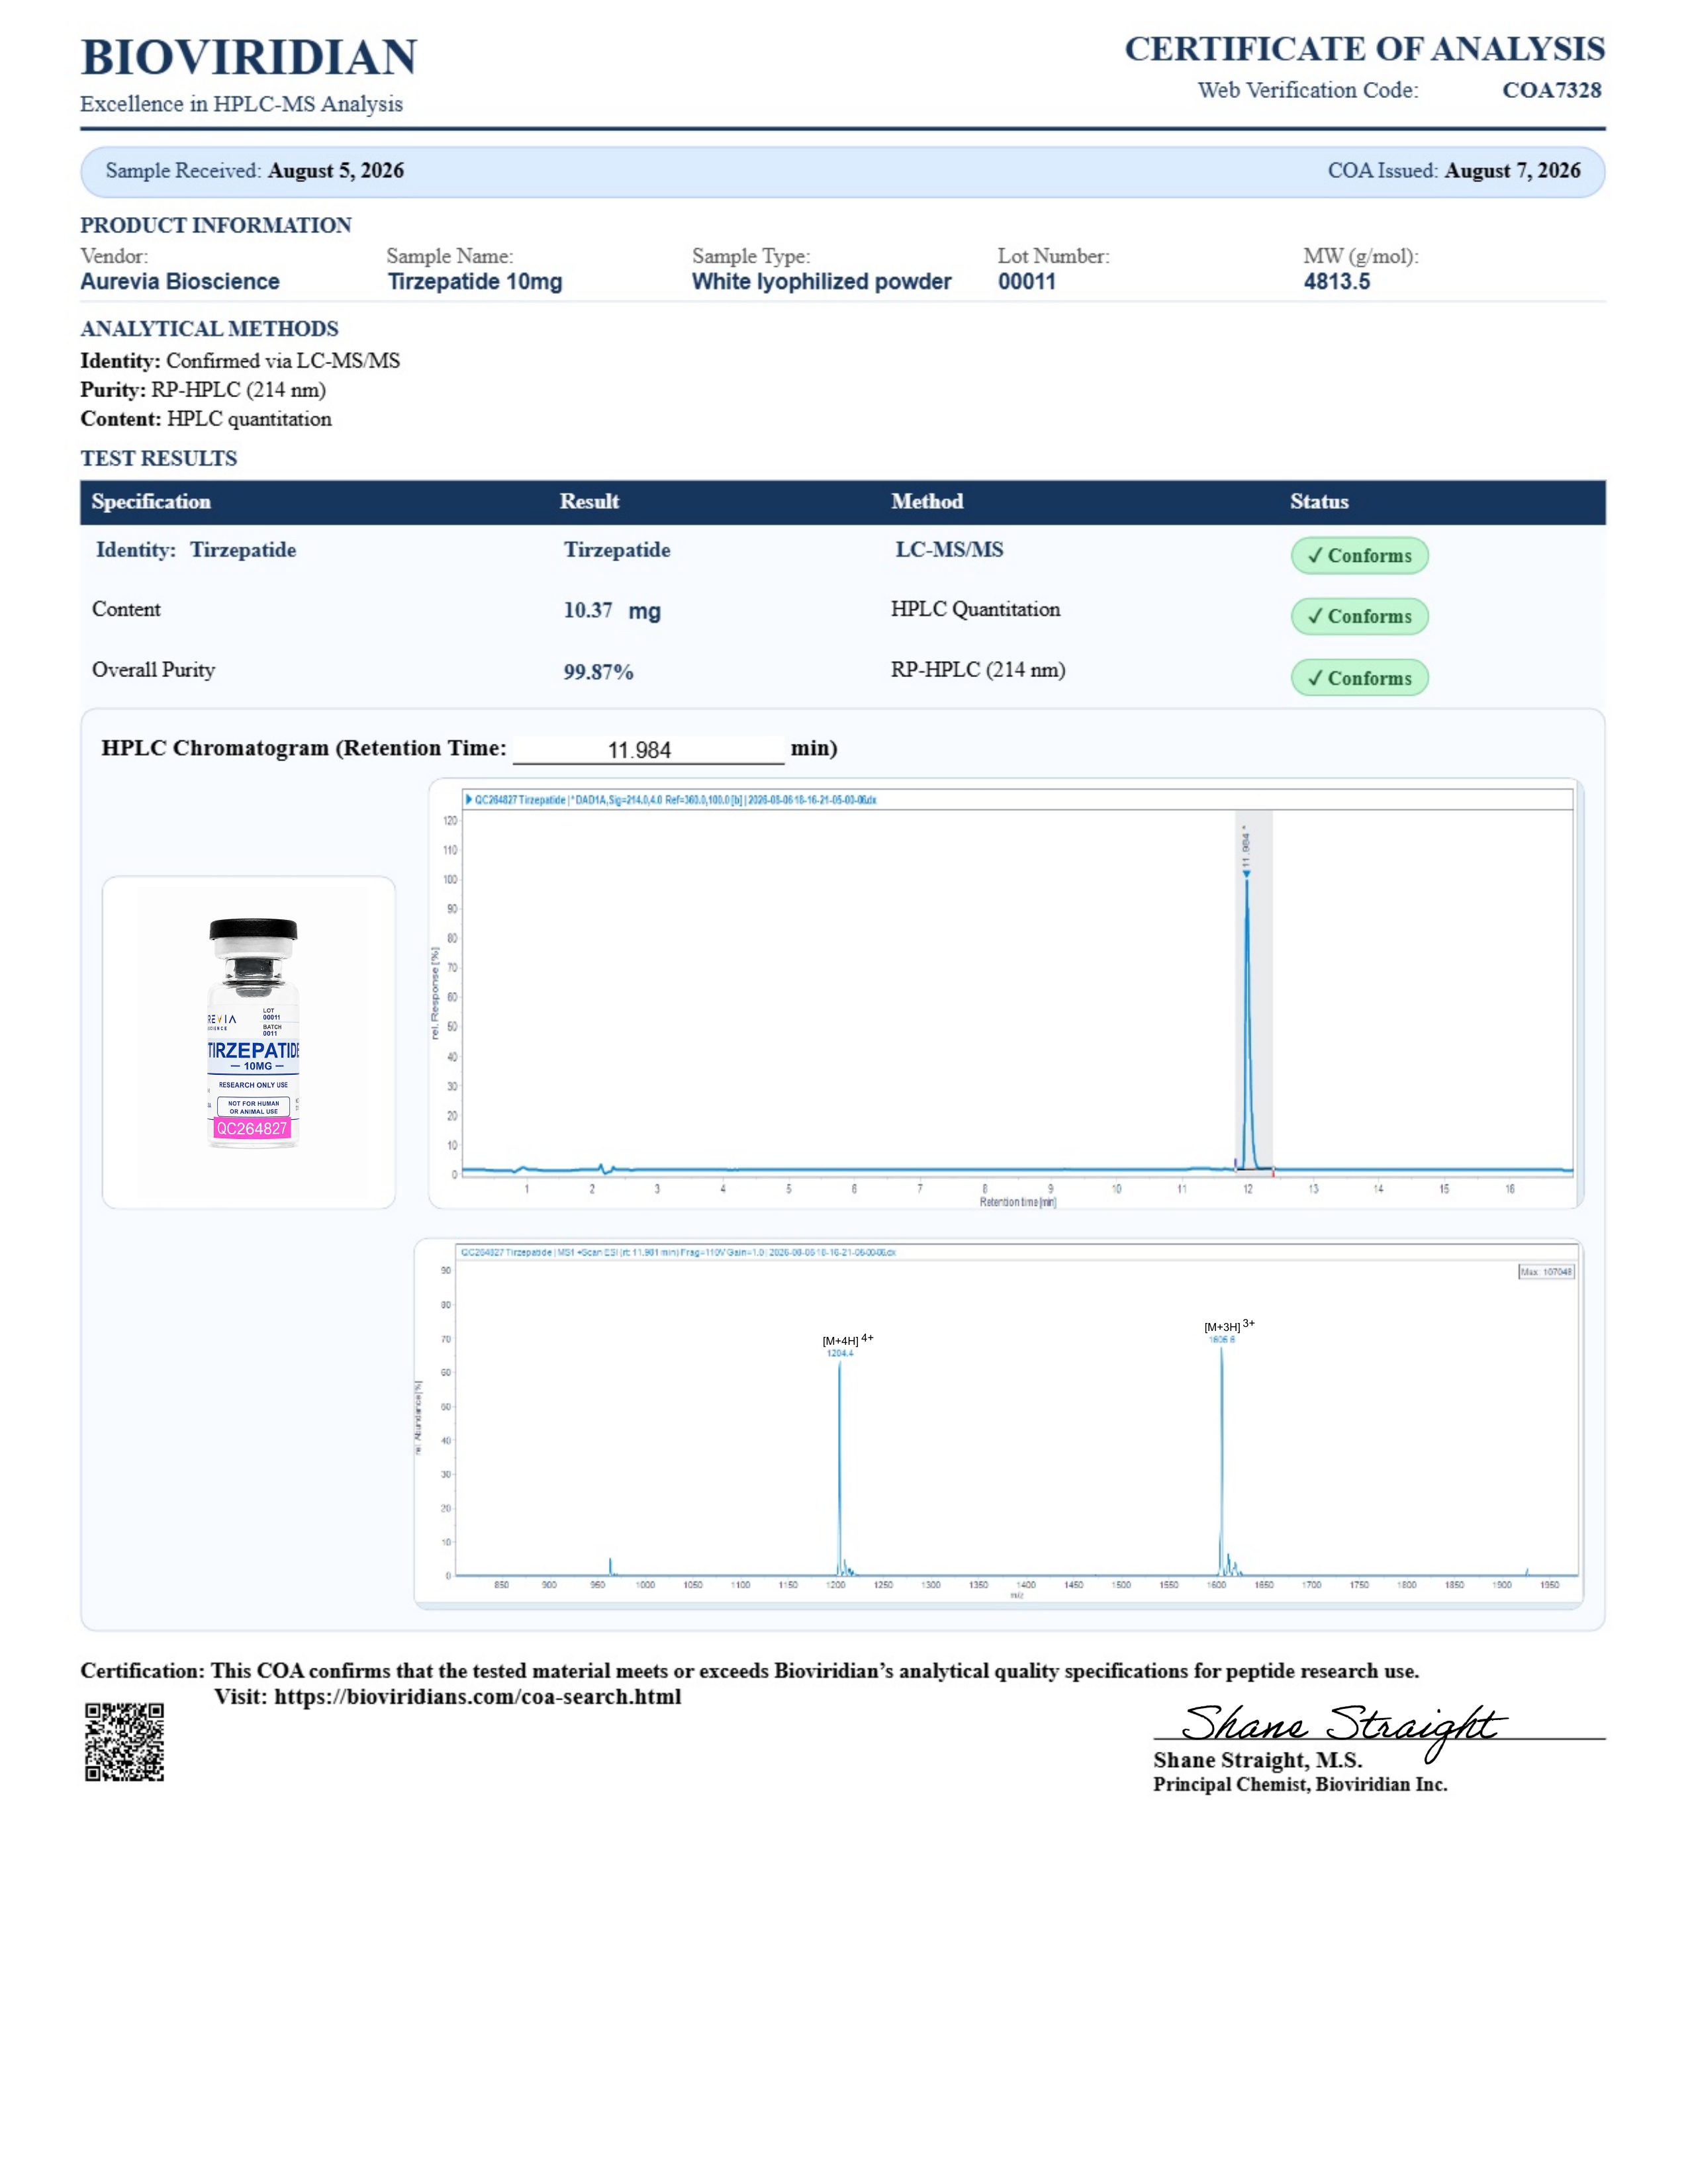Select the verification code COA7328
Screen dimensions: 1688x2184
pyautogui.click(x=1552, y=90)
